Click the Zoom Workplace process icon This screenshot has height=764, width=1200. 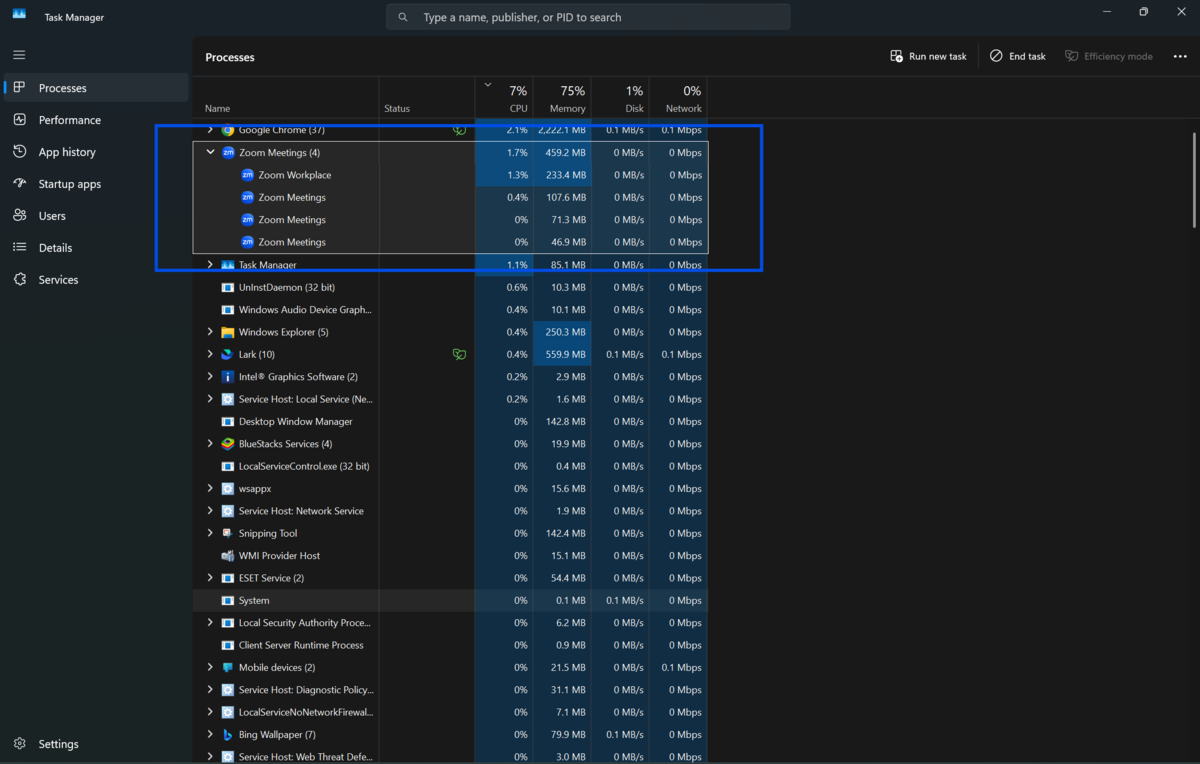click(248, 175)
